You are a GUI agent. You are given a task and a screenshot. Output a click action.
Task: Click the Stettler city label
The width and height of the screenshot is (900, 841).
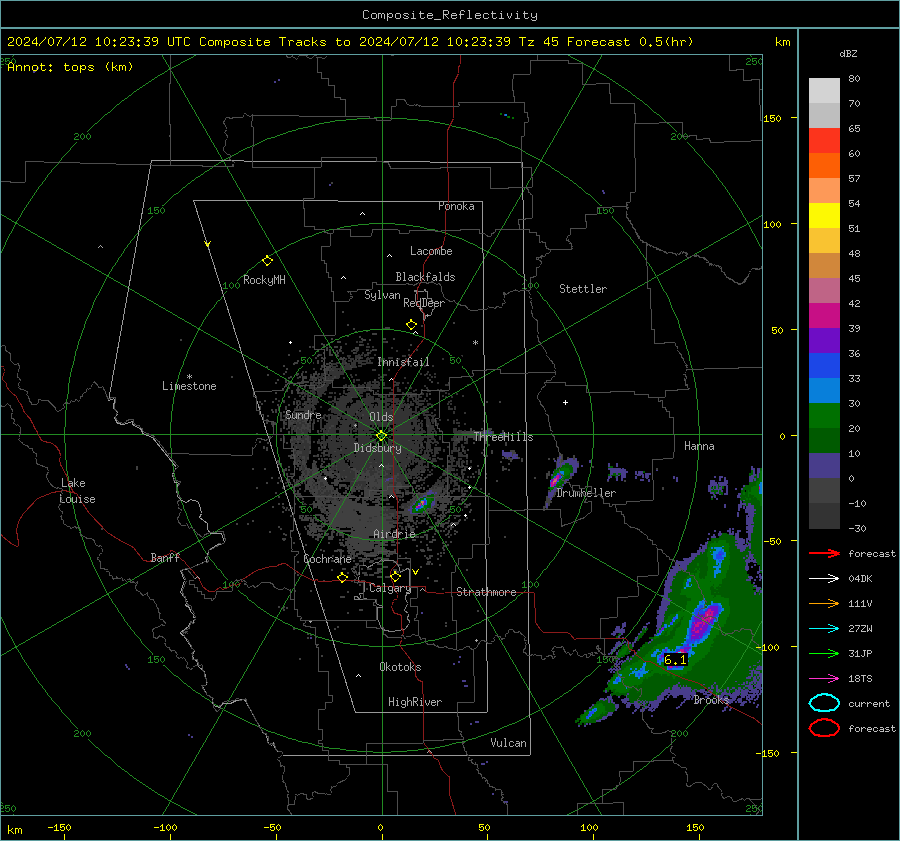[583, 289]
